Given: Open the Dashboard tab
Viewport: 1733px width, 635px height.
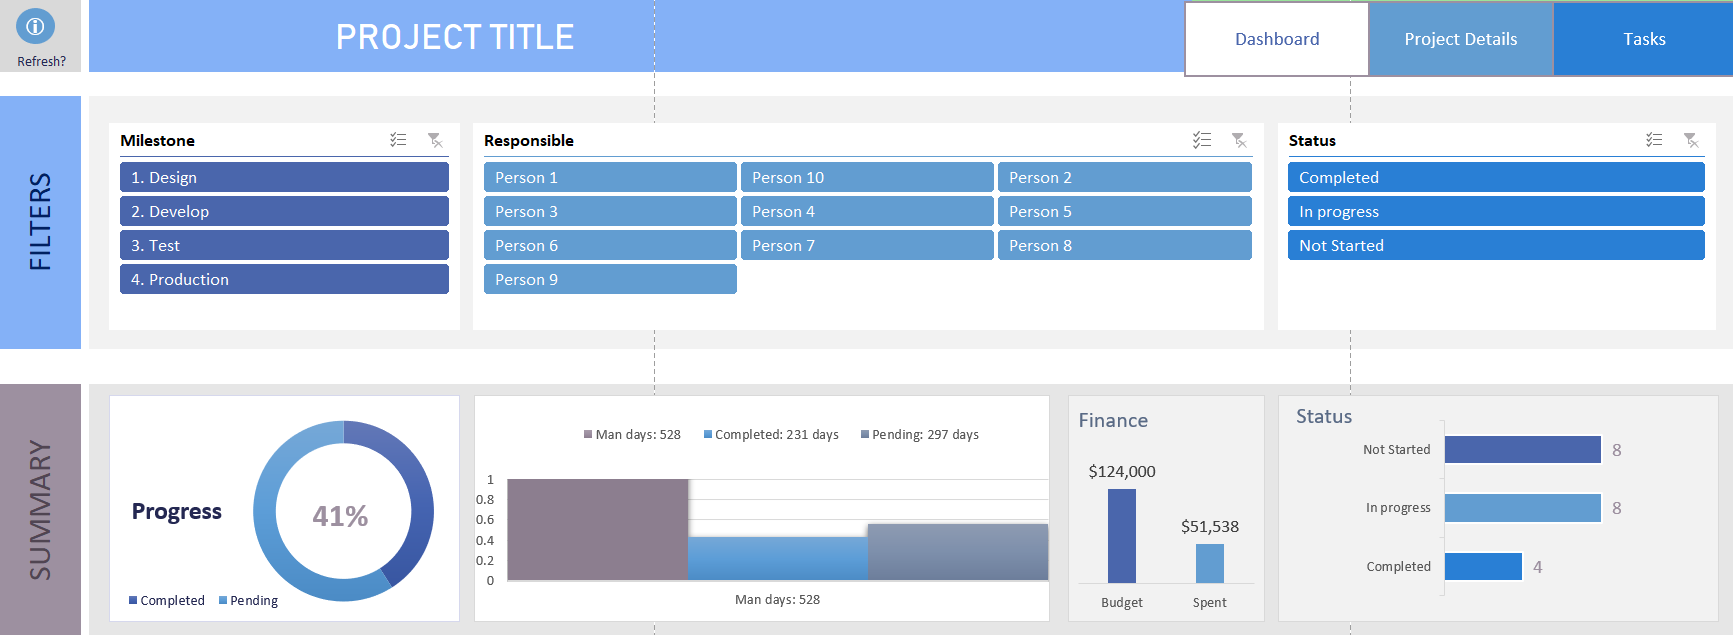Looking at the screenshot, I should tap(1277, 39).
